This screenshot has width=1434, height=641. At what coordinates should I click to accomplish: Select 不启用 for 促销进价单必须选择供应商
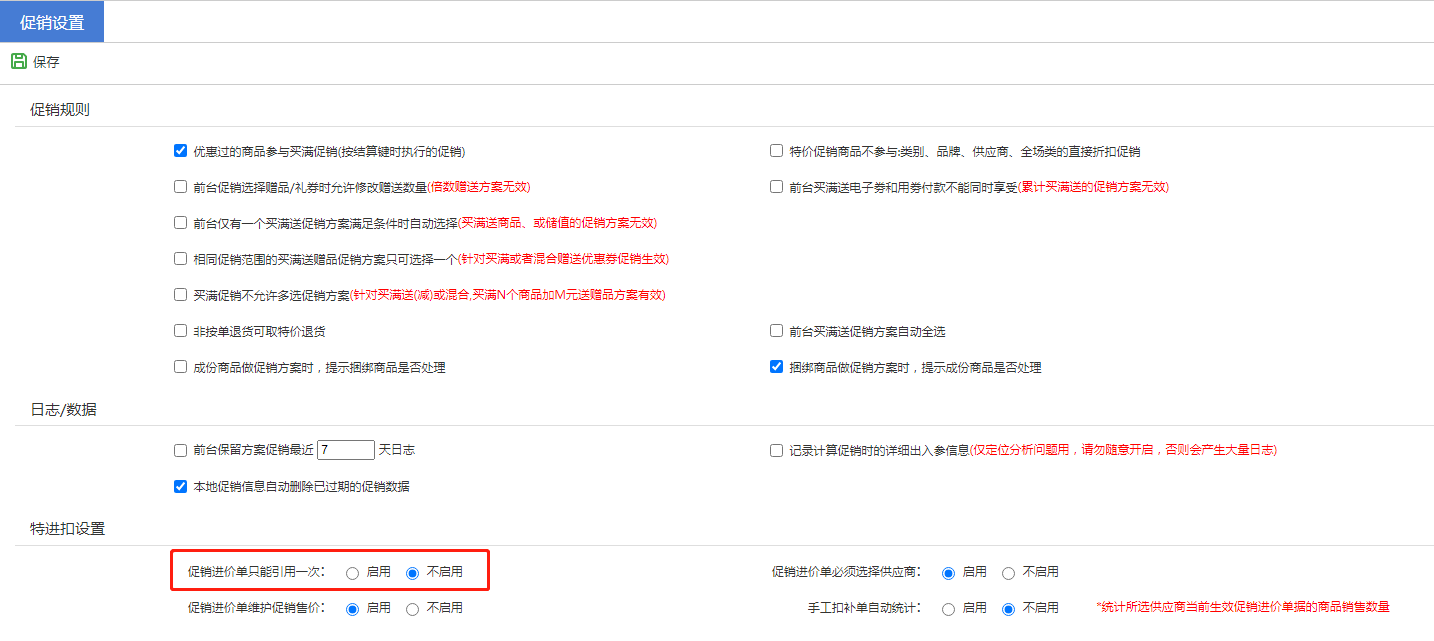tap(1008, 573)
